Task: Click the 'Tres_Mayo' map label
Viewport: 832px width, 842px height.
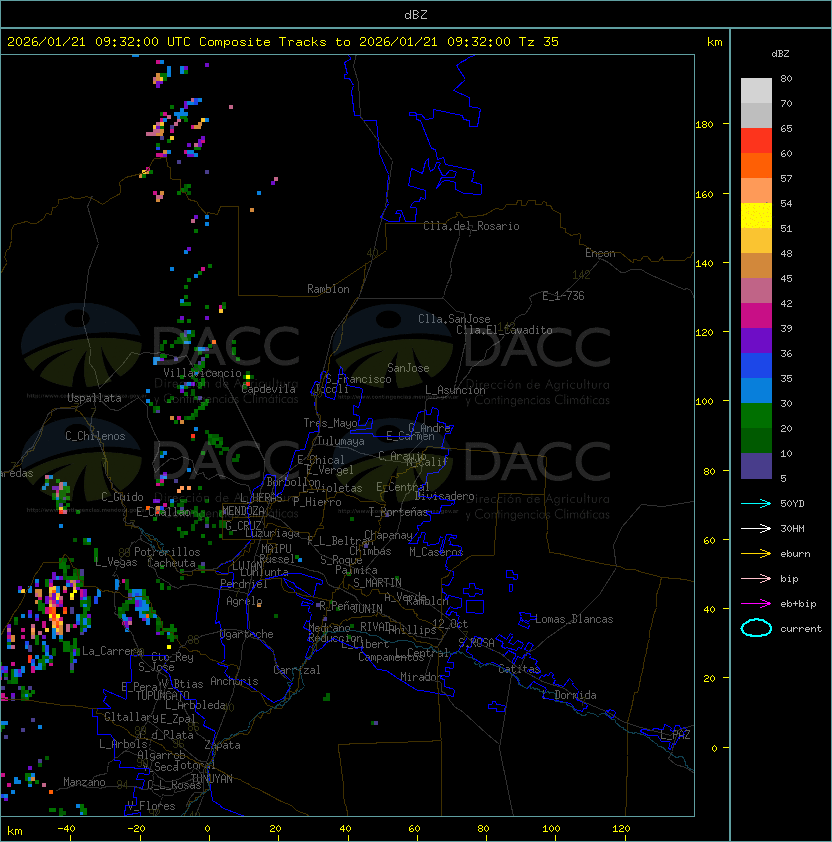Action: [x=330, y=423]
